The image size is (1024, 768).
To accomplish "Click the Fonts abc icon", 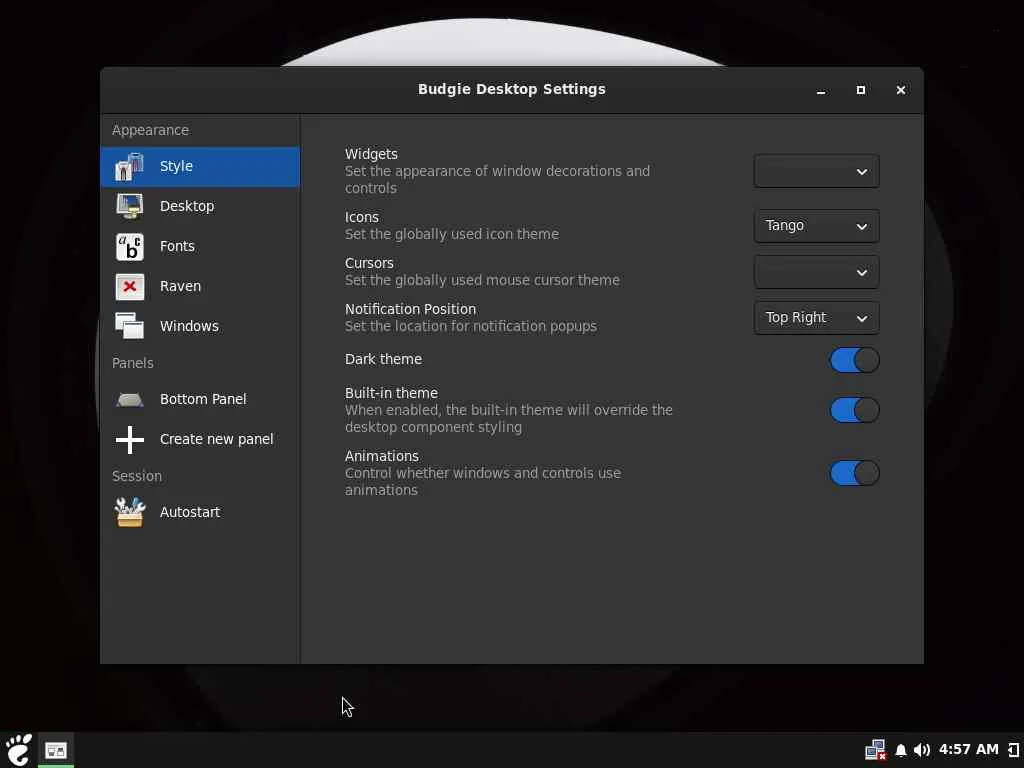I will tap(129, 247).
